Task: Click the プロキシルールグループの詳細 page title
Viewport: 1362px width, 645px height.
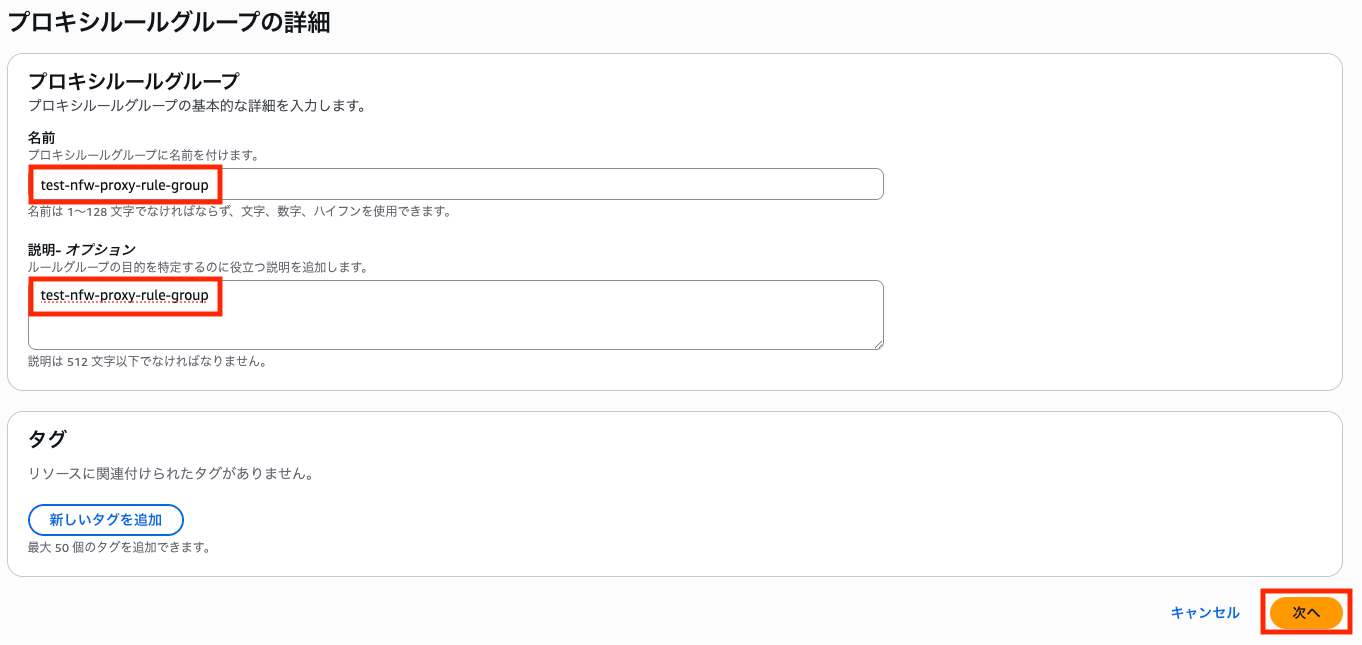Action: point(169,22)
